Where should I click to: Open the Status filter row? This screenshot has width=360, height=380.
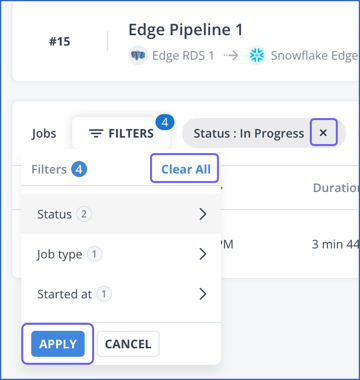pos(121,214)
